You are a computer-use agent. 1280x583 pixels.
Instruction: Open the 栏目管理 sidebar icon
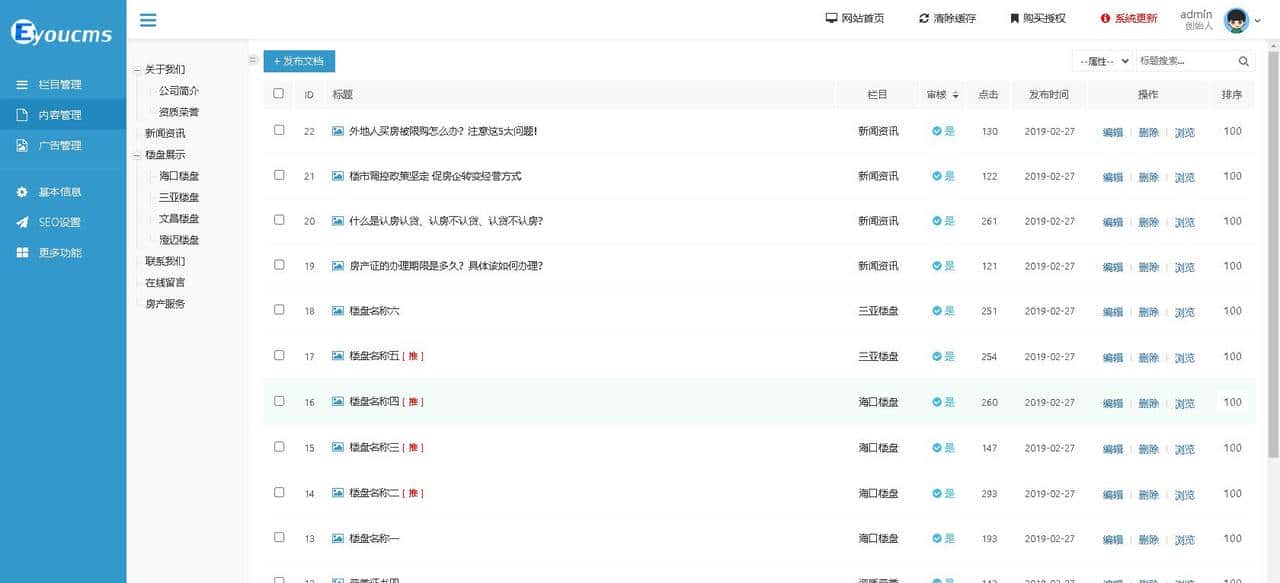(x=21, y=85)
